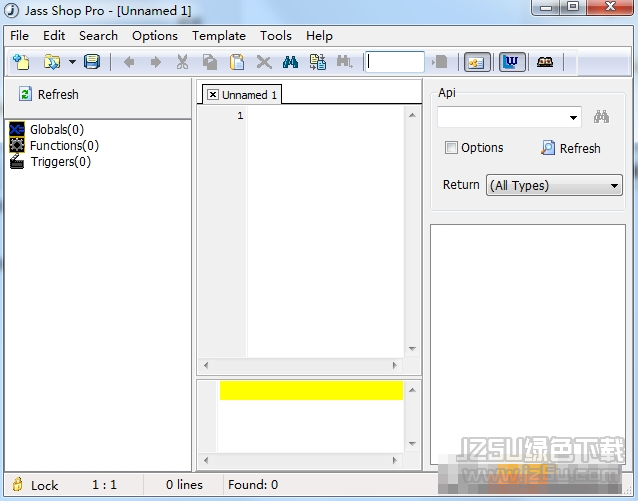
Task: Select the Triggers(0) tree item
Action: click(x=61, y=162)
